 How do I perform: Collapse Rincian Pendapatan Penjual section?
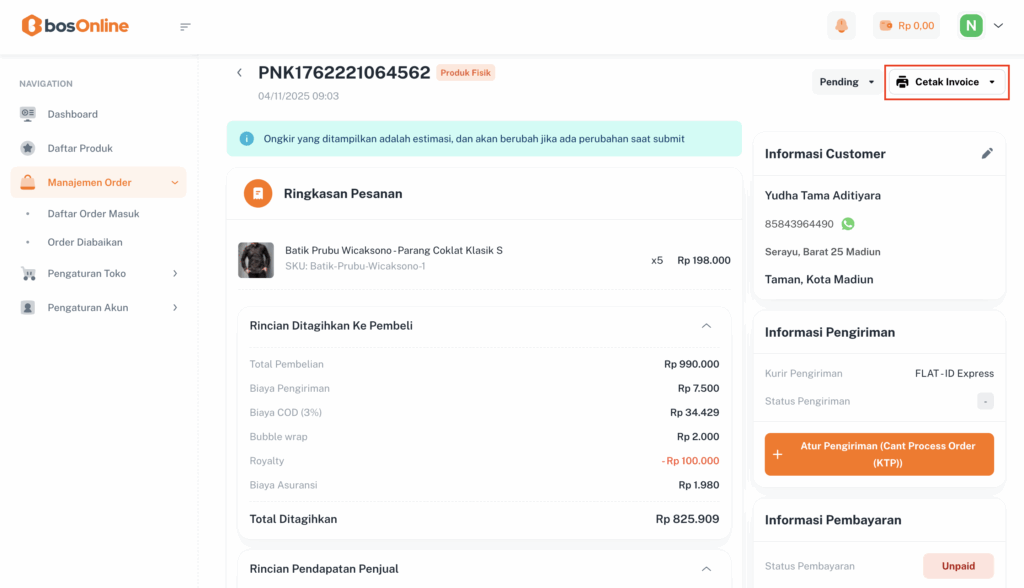706,569
